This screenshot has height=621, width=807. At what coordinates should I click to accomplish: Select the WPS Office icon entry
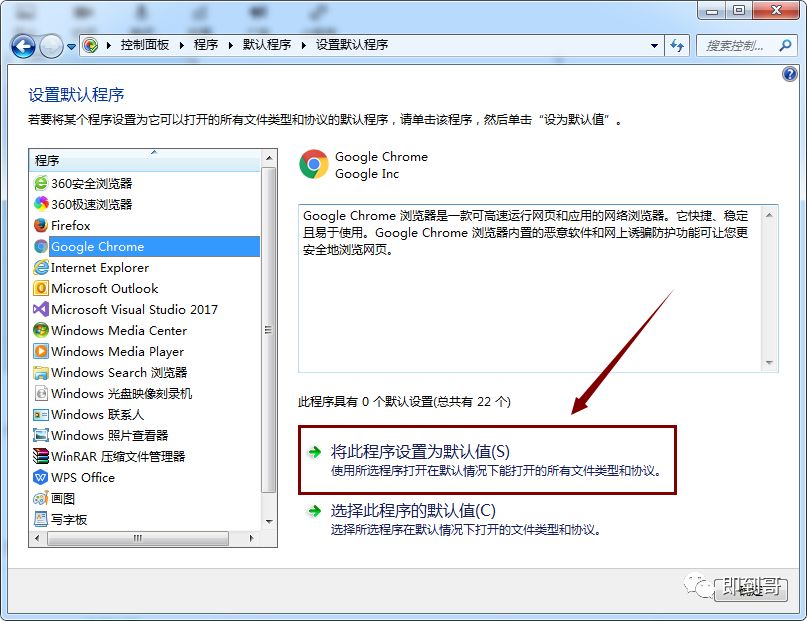[41, 477]
